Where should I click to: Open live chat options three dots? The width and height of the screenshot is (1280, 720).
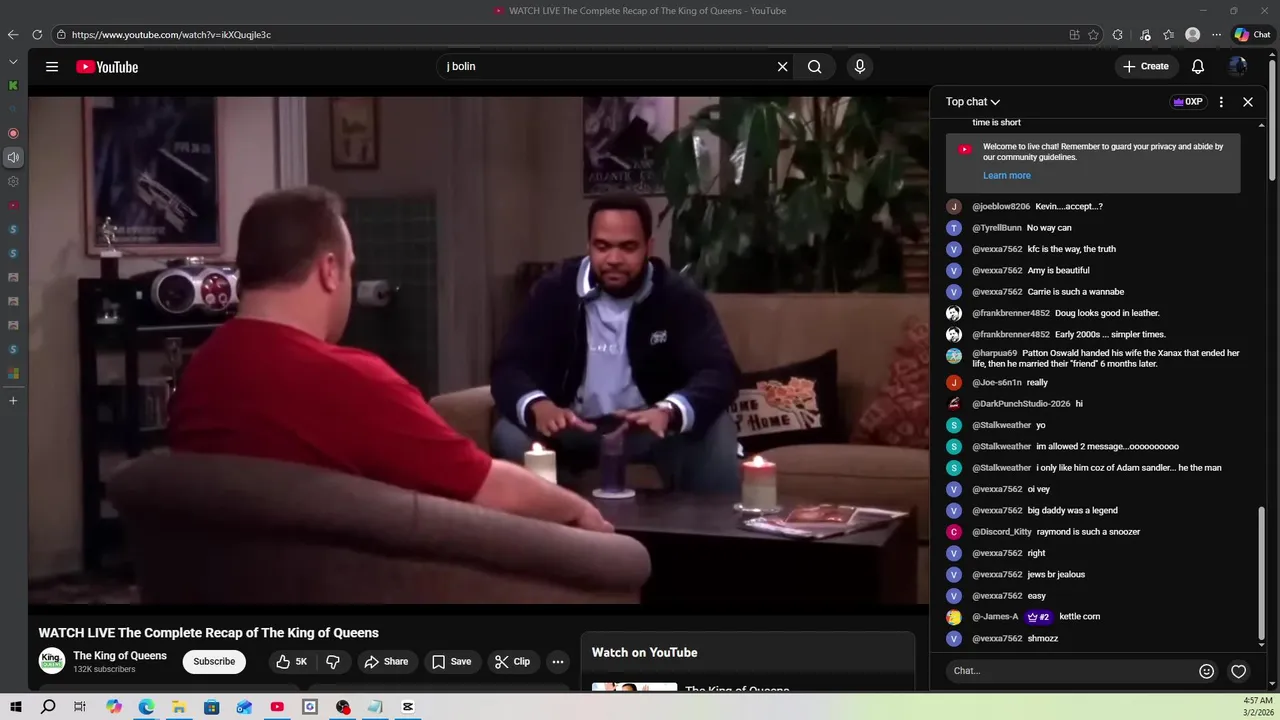click(x=1221, y=102)
